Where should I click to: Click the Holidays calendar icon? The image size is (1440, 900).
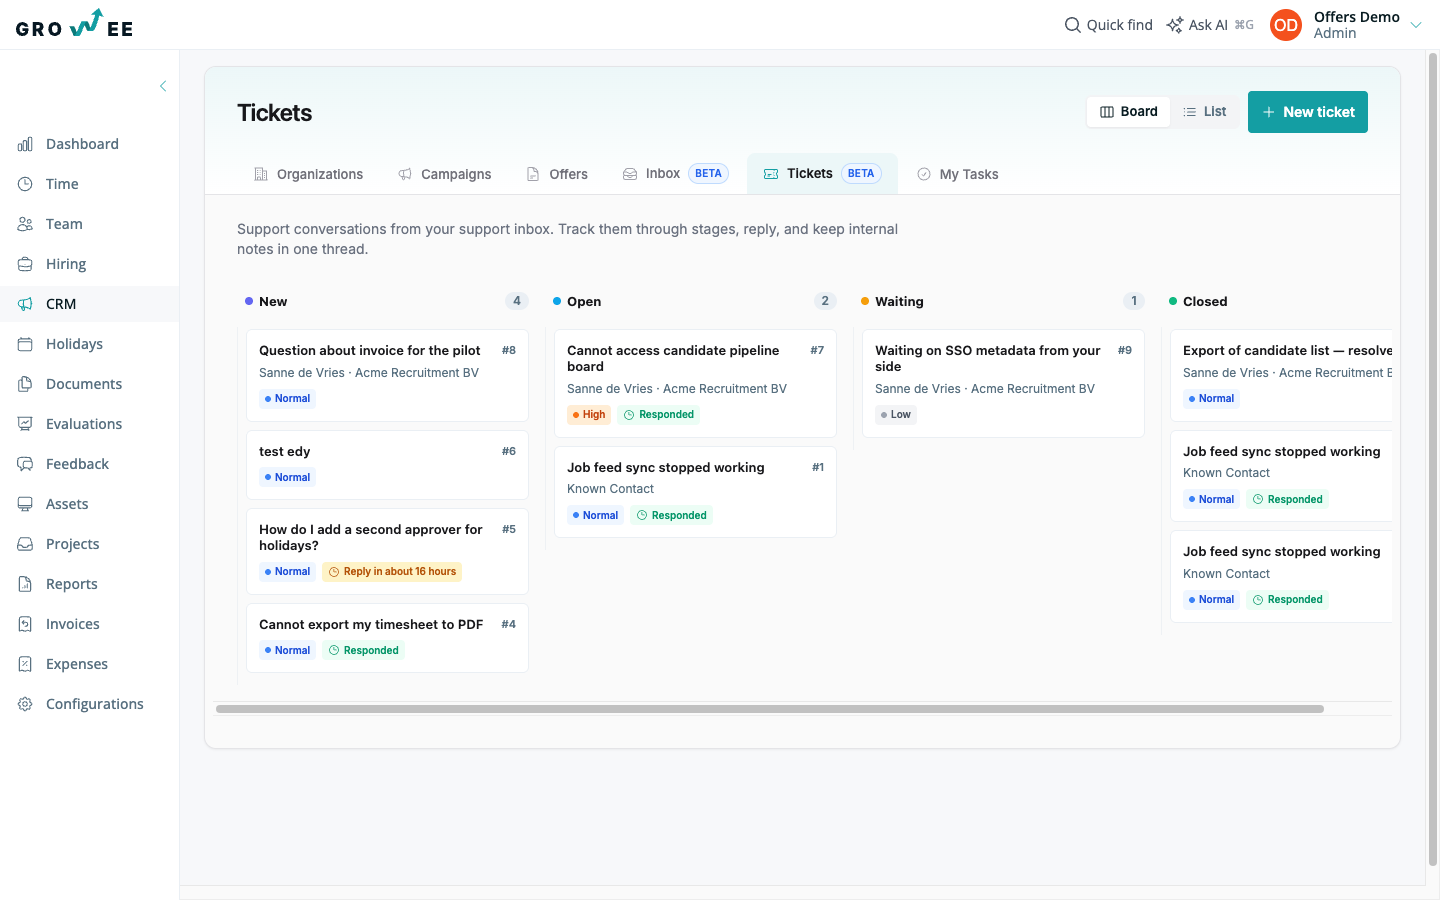25,344
